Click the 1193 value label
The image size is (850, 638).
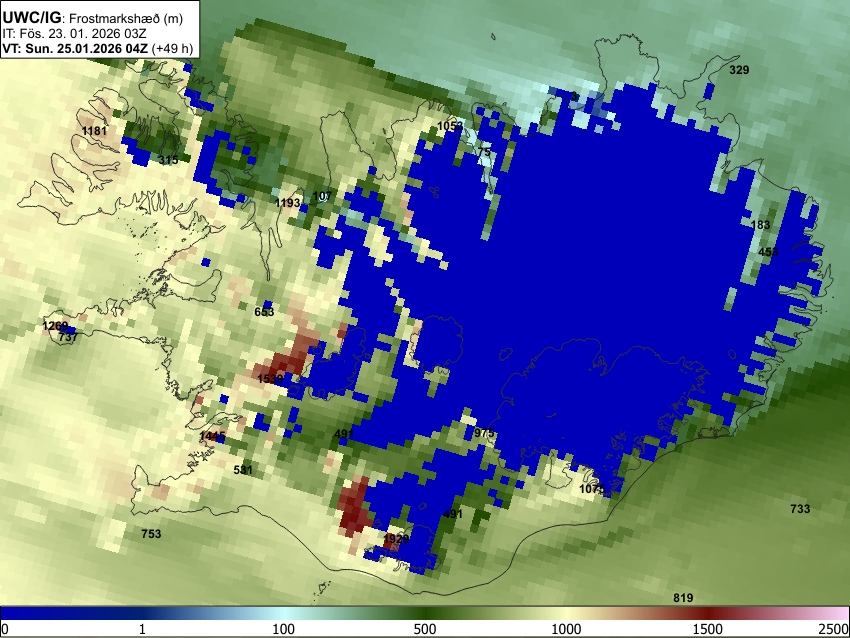pyautogui.click(x=287, y=203)
